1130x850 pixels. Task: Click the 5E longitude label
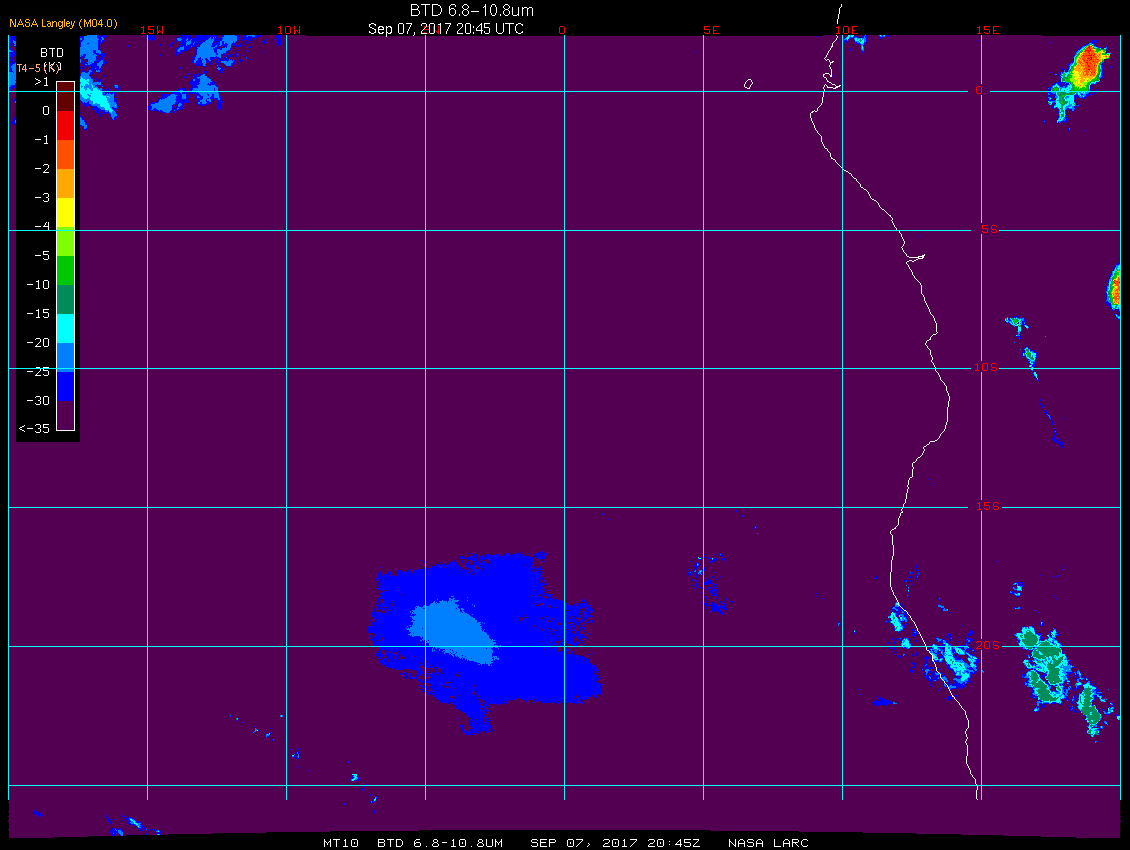[x=711, y=30]
